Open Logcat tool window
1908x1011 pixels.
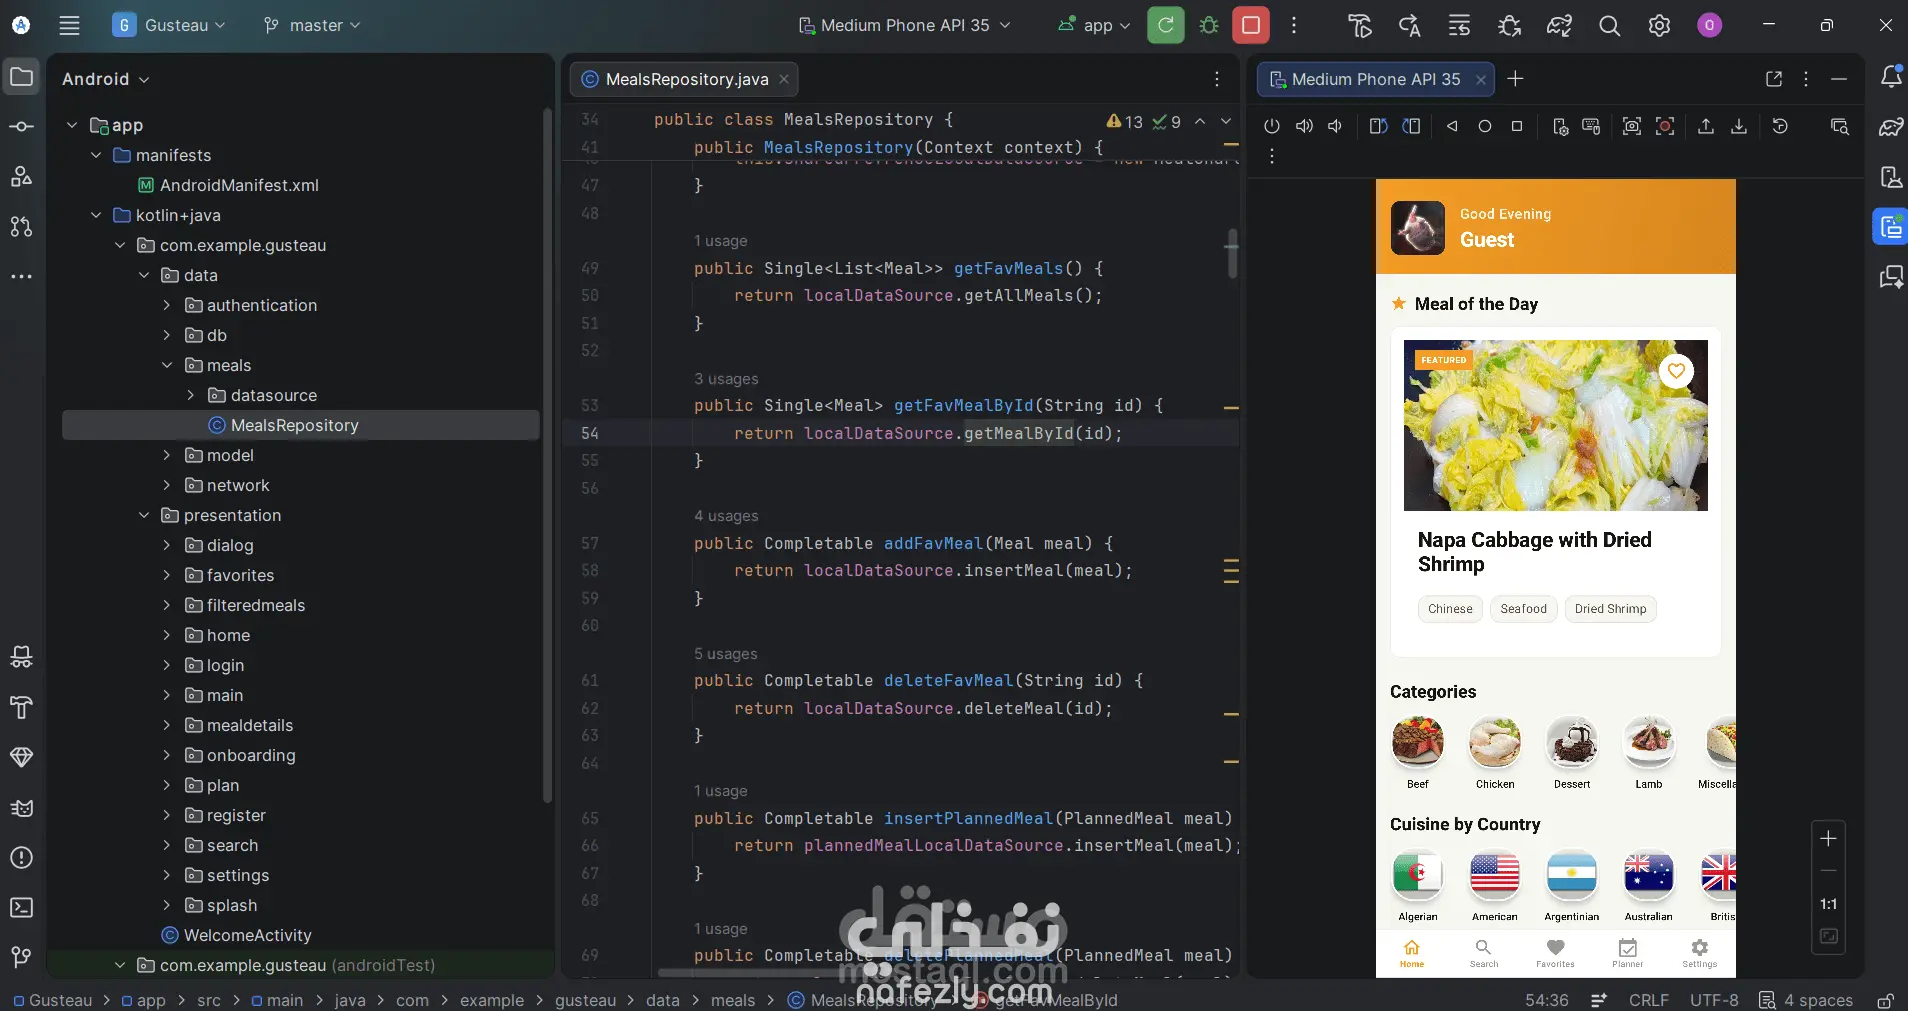[21, 808]
